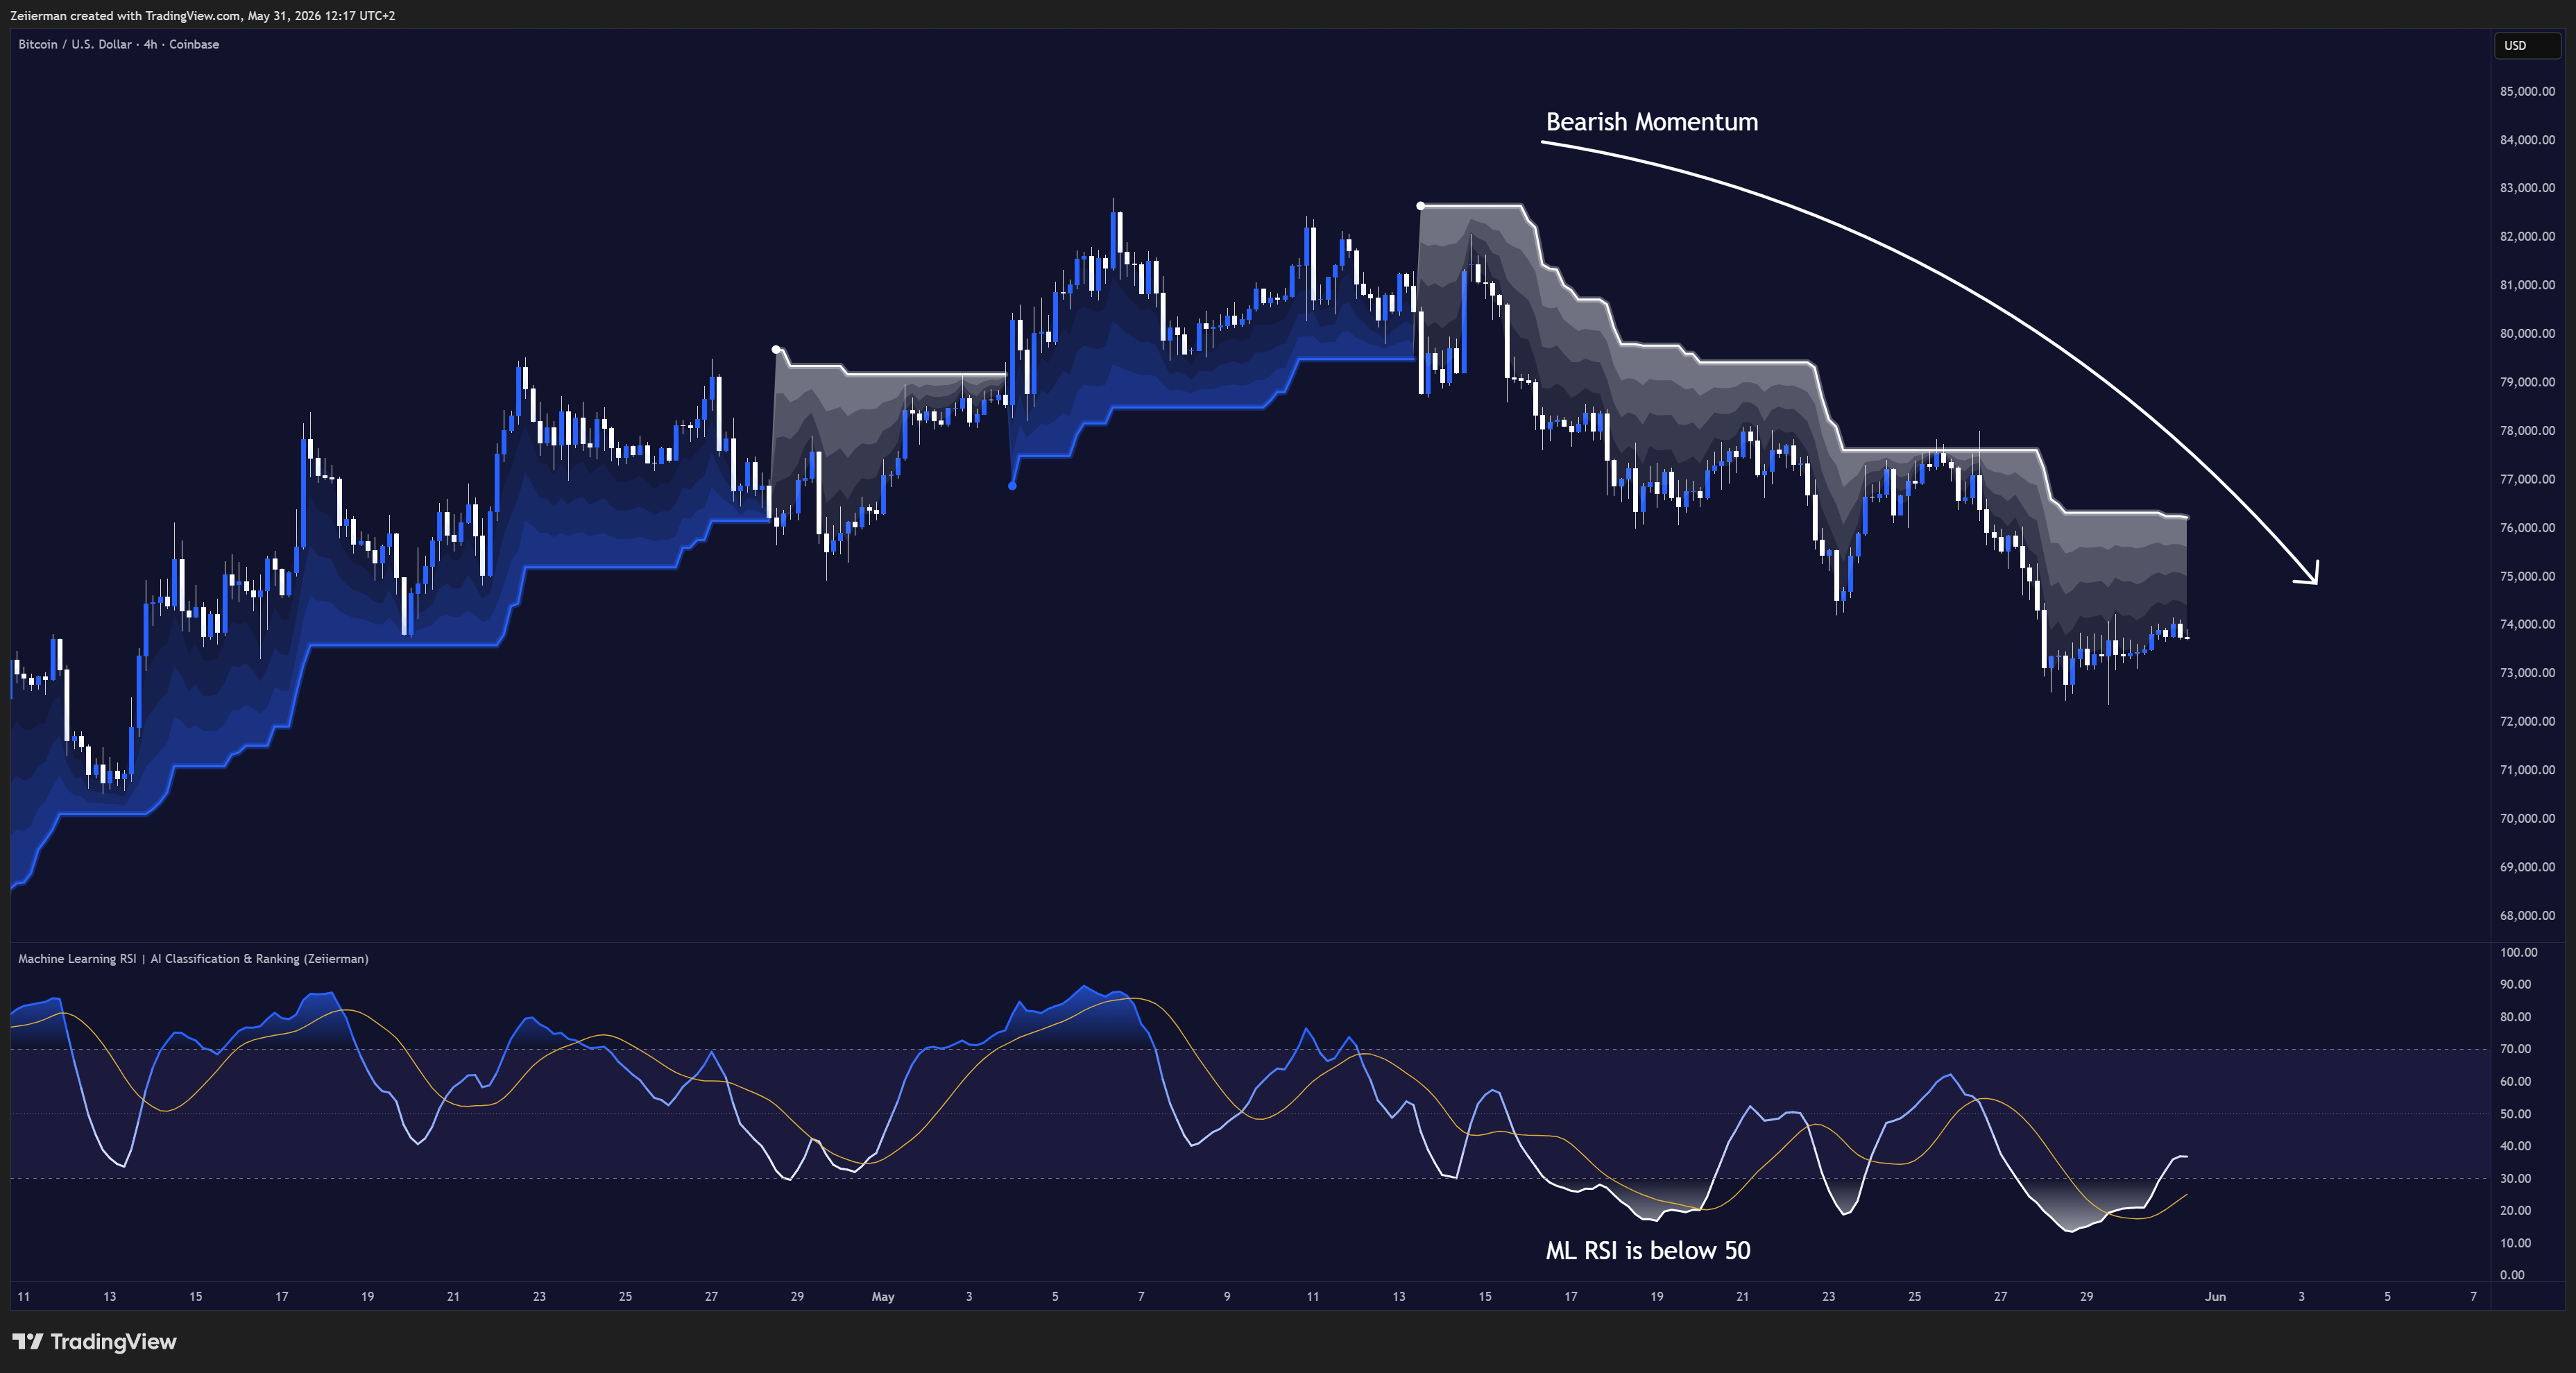Click the Jun label on the time axis
Screen dimensions: 2576x1373
pyautogui.click(x=2215, y=1296)
